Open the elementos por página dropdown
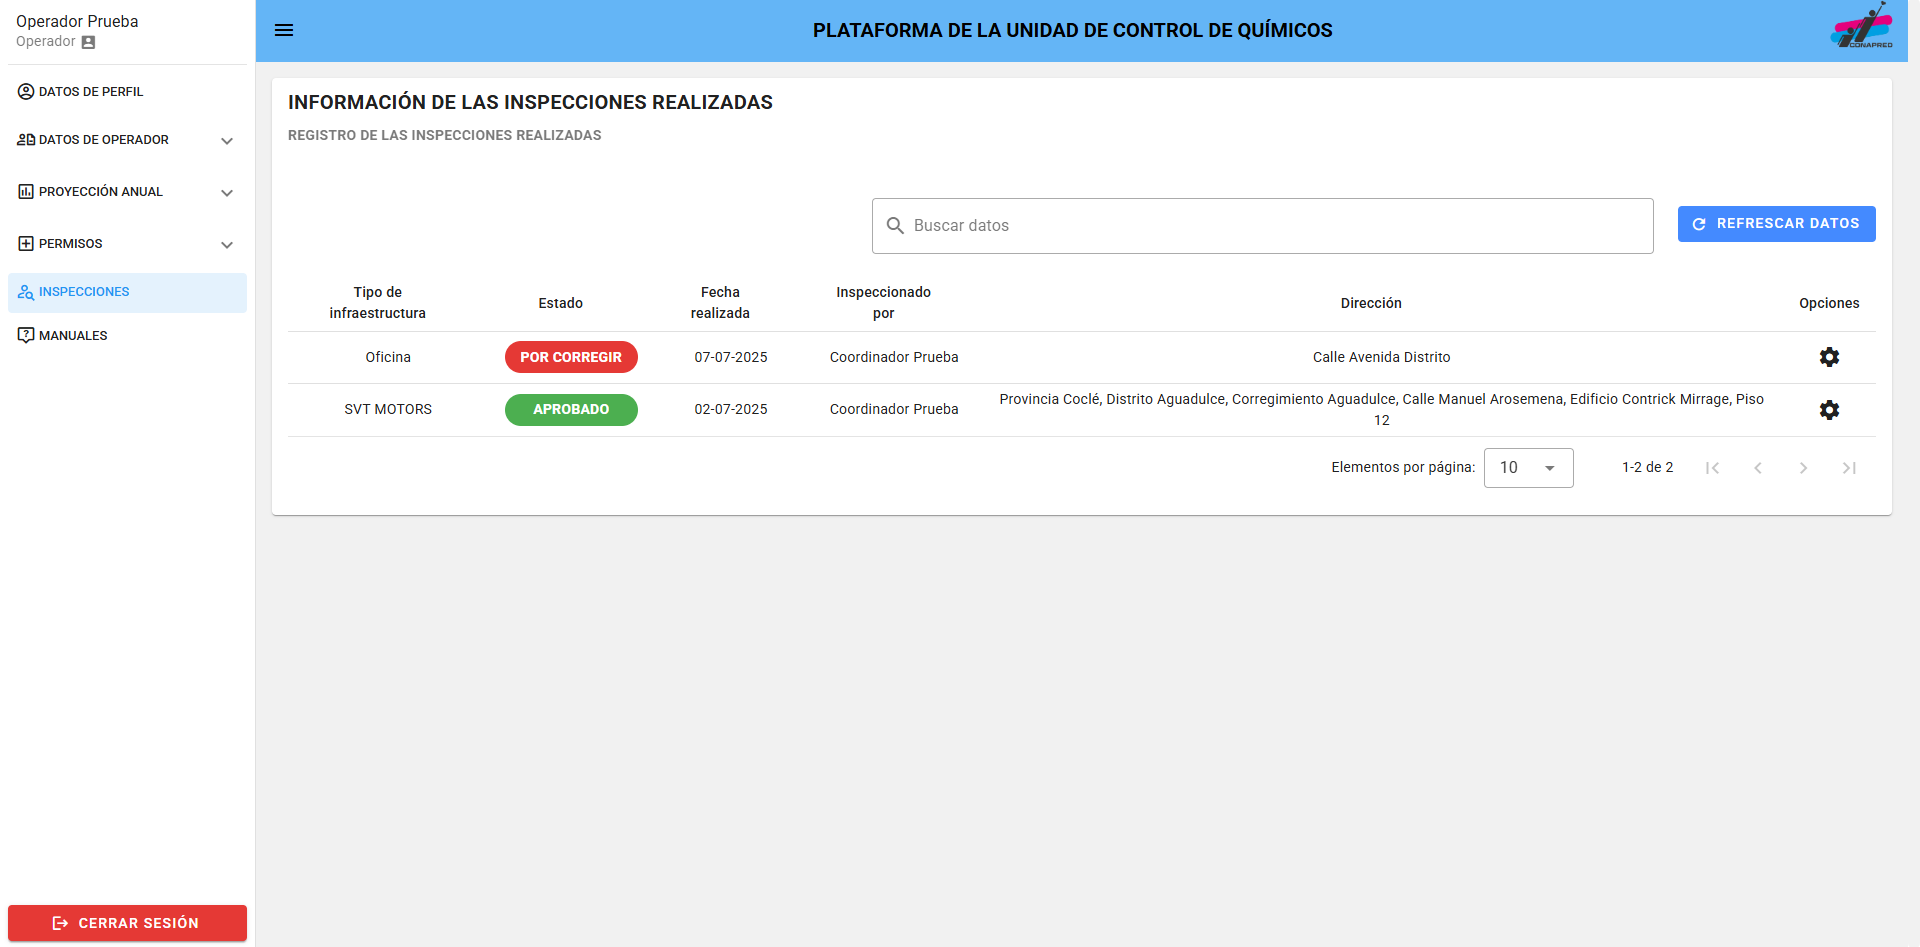The image size is (1920, 947). click(x=1528, y=467)
